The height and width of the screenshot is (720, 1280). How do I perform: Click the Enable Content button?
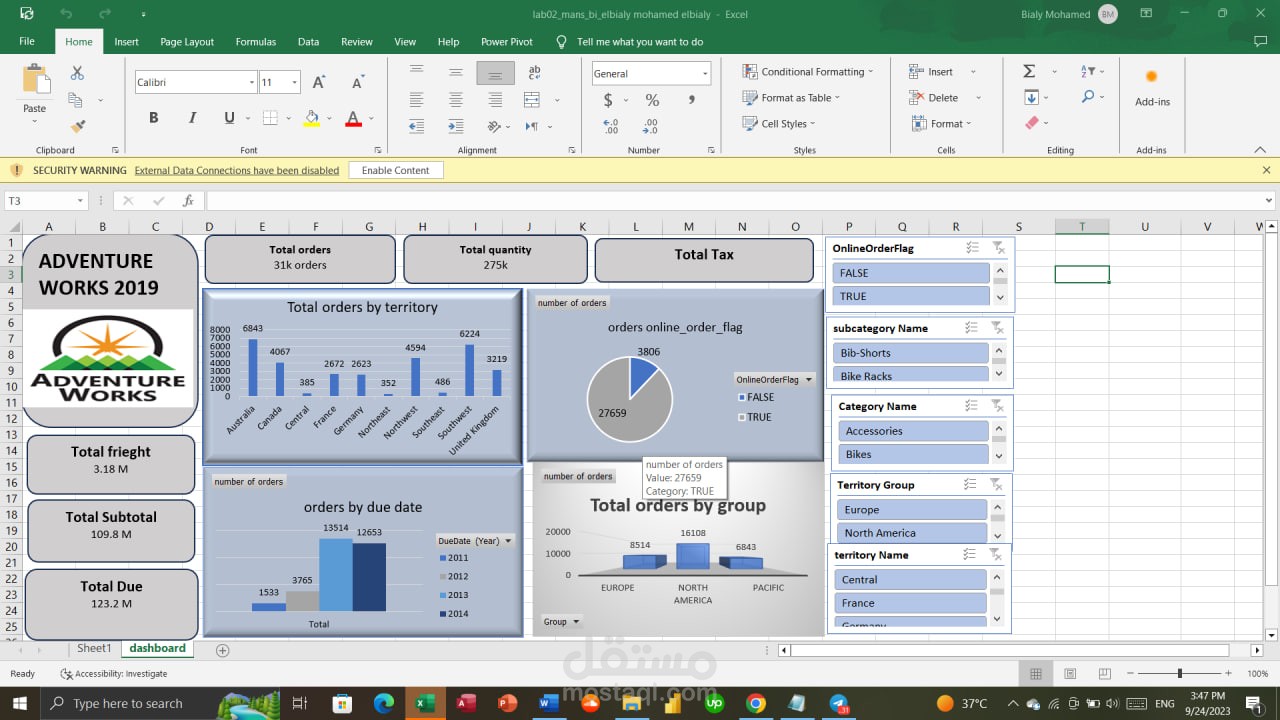tap(396, 170)
